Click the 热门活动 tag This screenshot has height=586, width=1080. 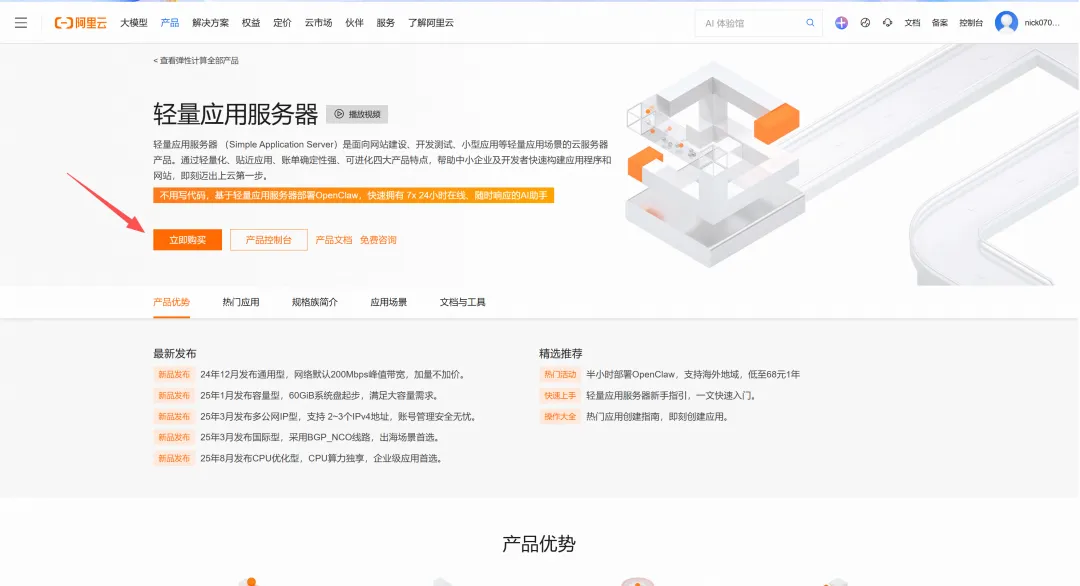[559, 375]
